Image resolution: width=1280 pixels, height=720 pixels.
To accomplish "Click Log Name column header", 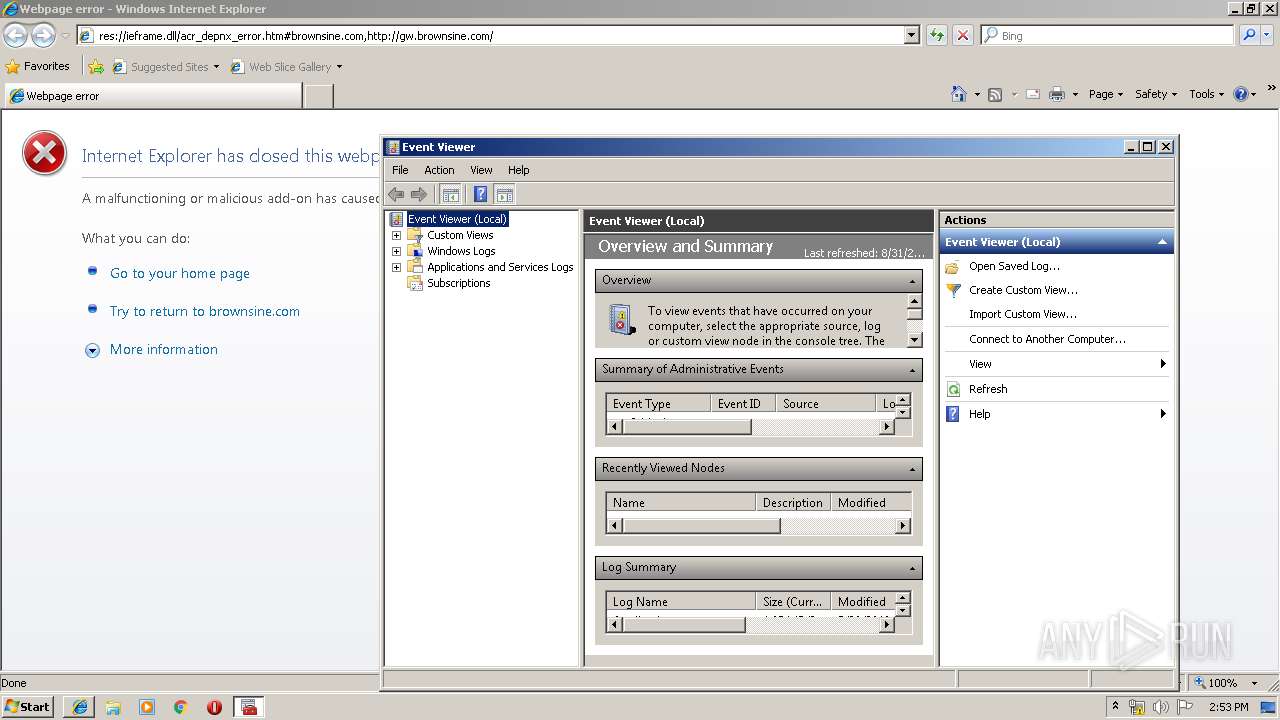I will pos(681,602).
